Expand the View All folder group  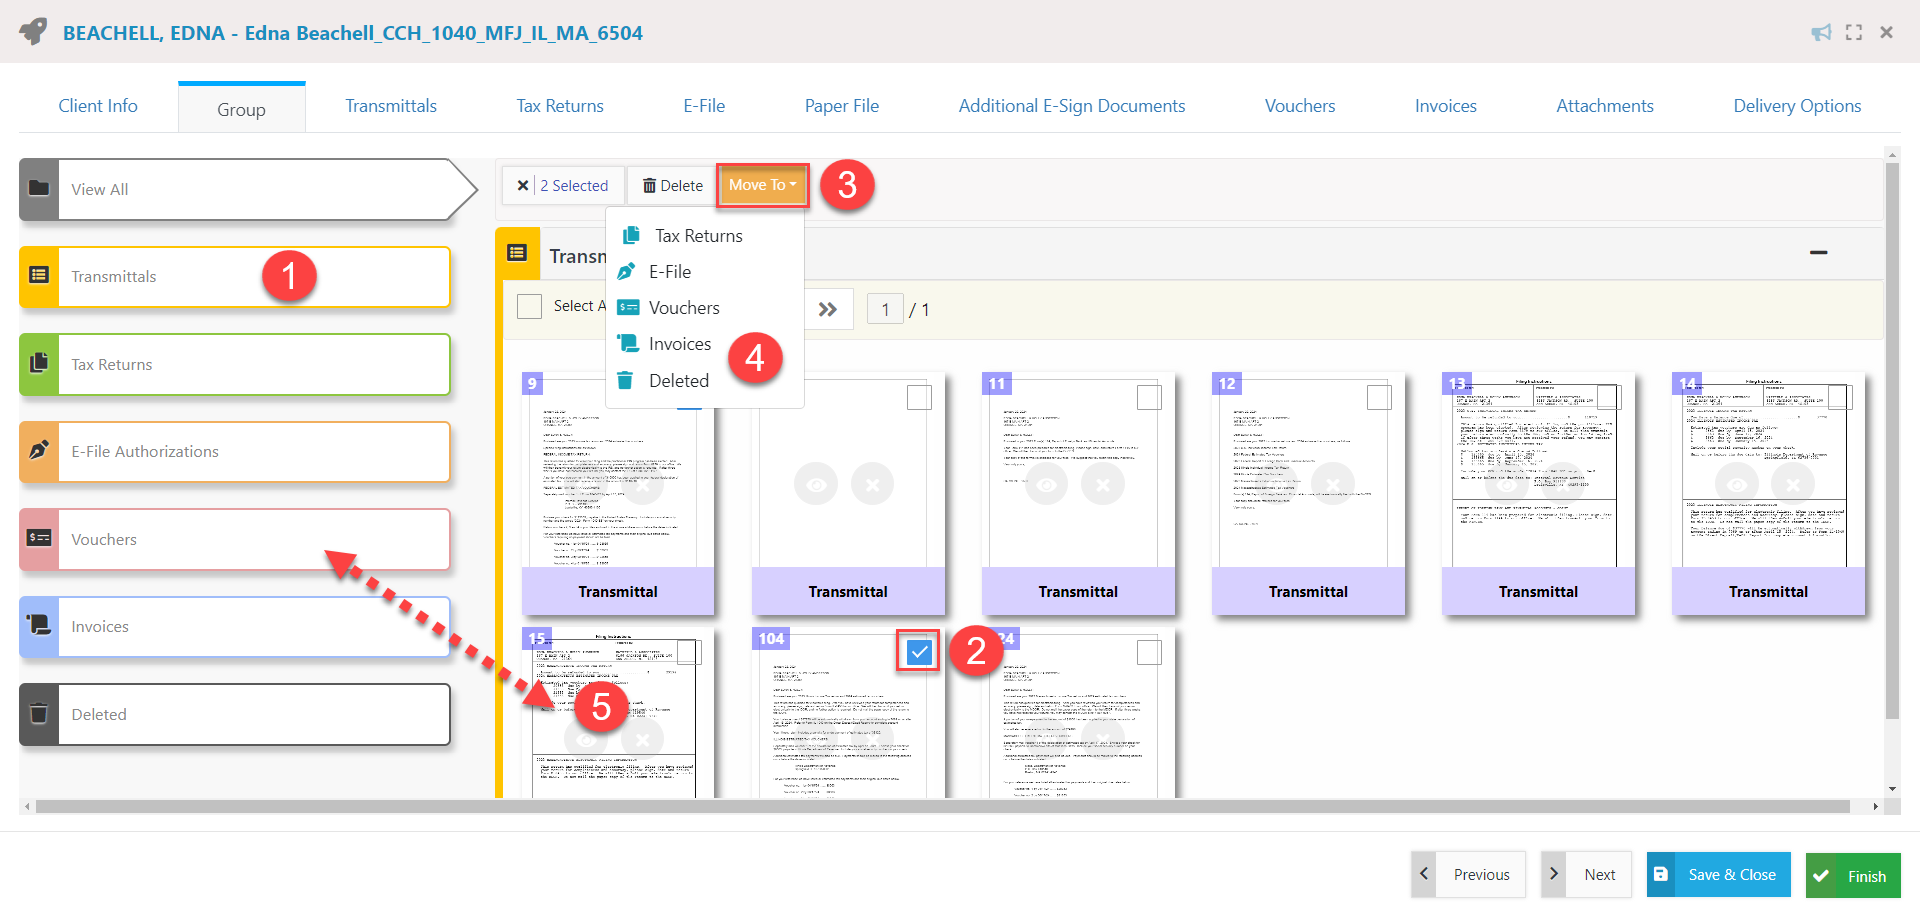click(250, 189)
